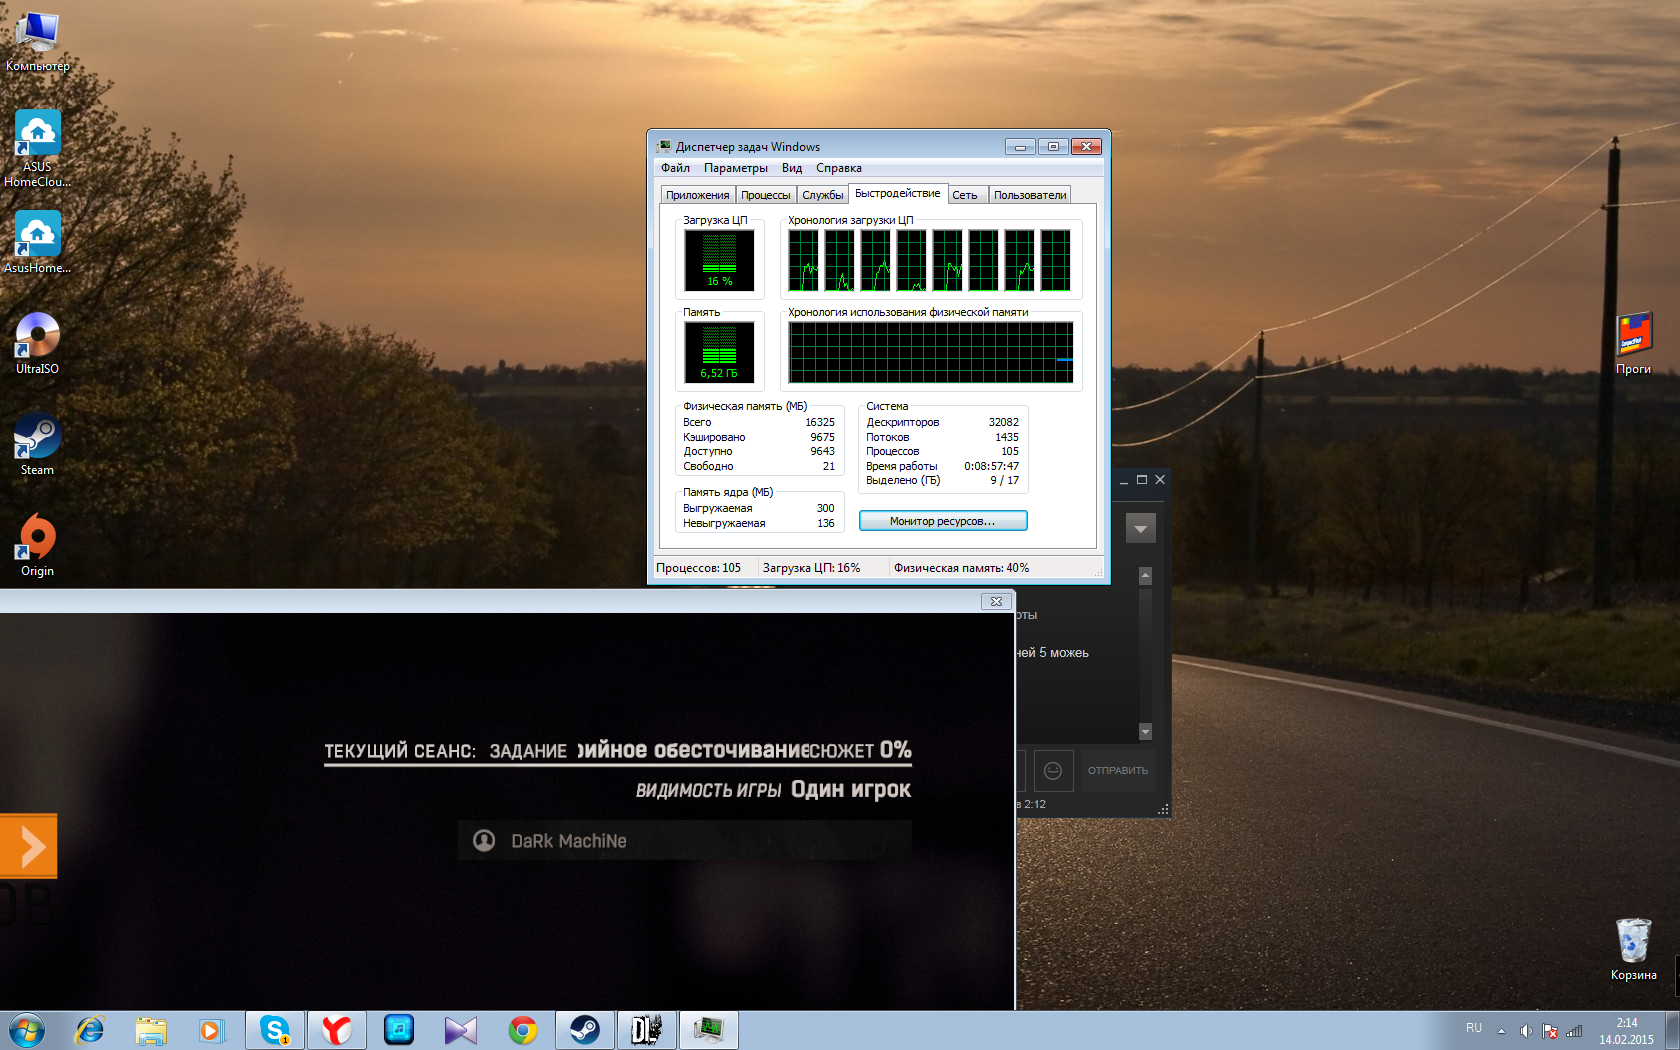
Task: Open the Параметры menu in Task Manager
Action: pyautogui.click(x=736, y=168)
